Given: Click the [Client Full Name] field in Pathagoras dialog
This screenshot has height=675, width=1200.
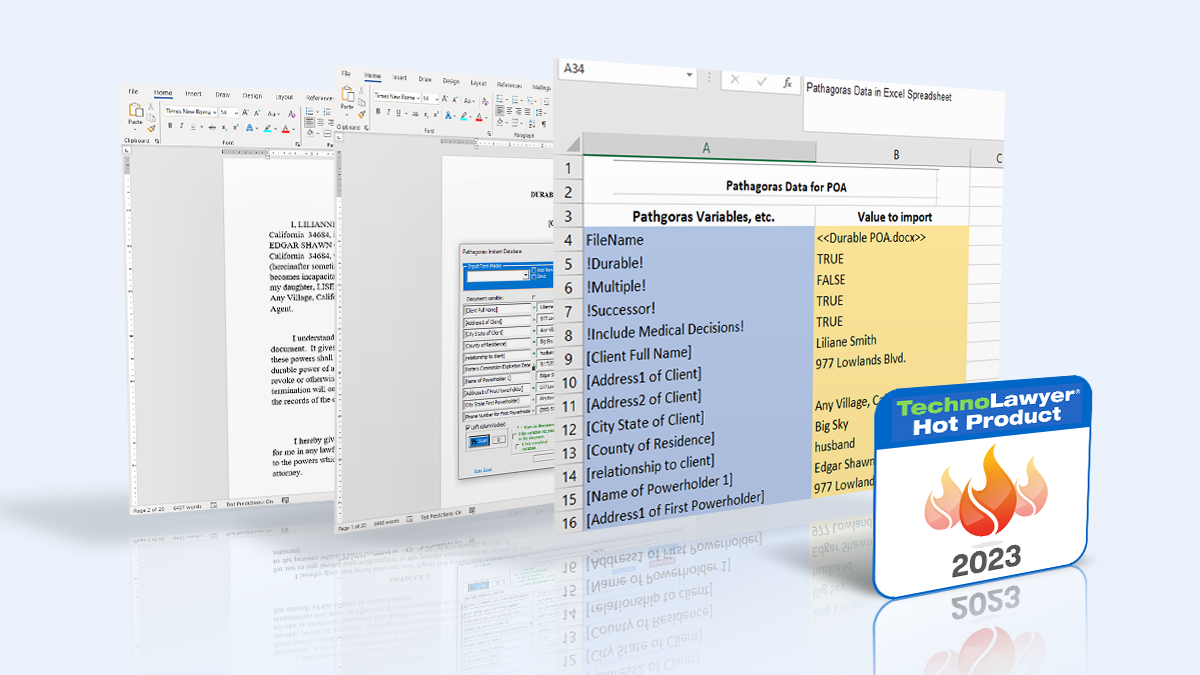Looking at the screenshot, I should click(x=497, y=309).
